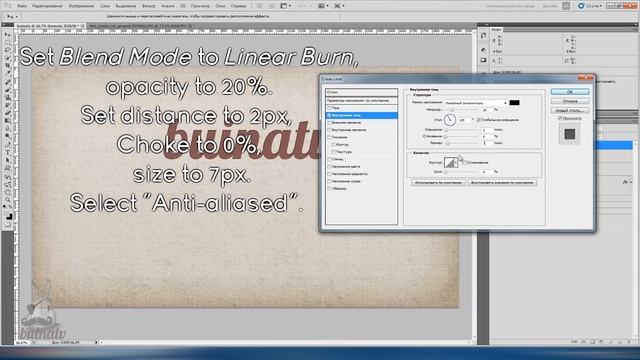Select the Shape tool
Screen dimensions: 640x360
(9, 168)
